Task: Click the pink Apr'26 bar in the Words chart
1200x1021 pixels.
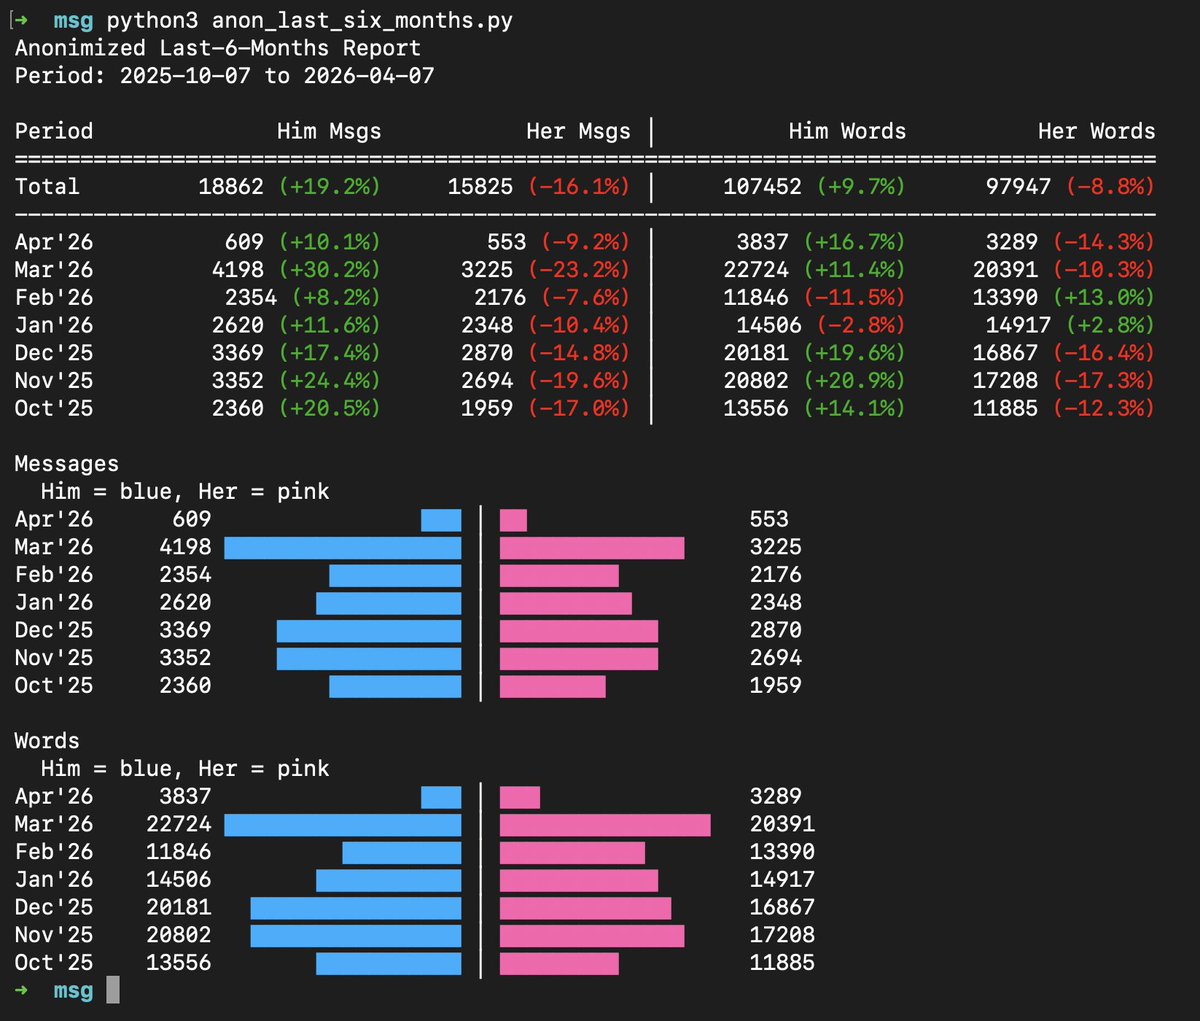Action: point(520,797)
